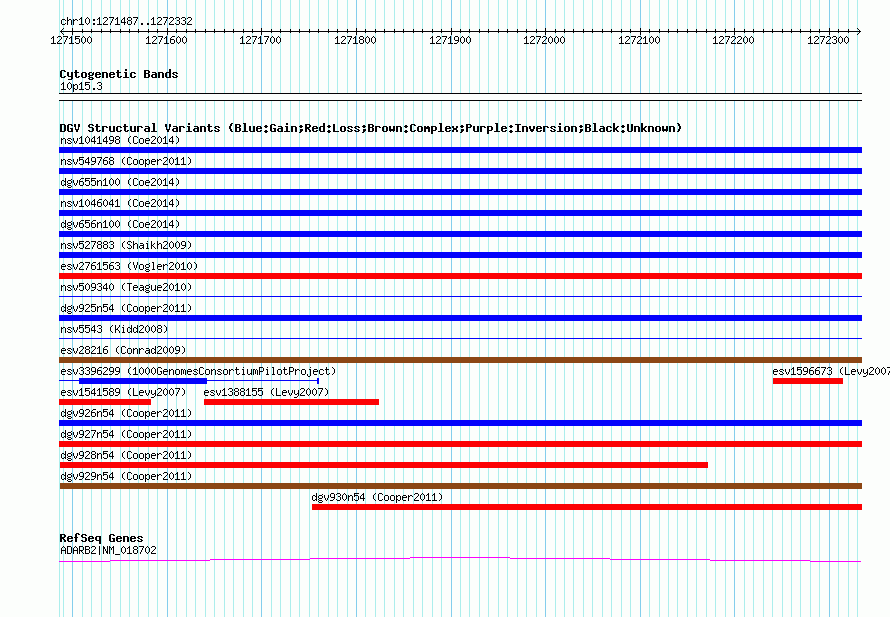Viewport: 890px width, 617px height.
Task: Click the brown dgv929n54 bar
Action: pos(460,486)
